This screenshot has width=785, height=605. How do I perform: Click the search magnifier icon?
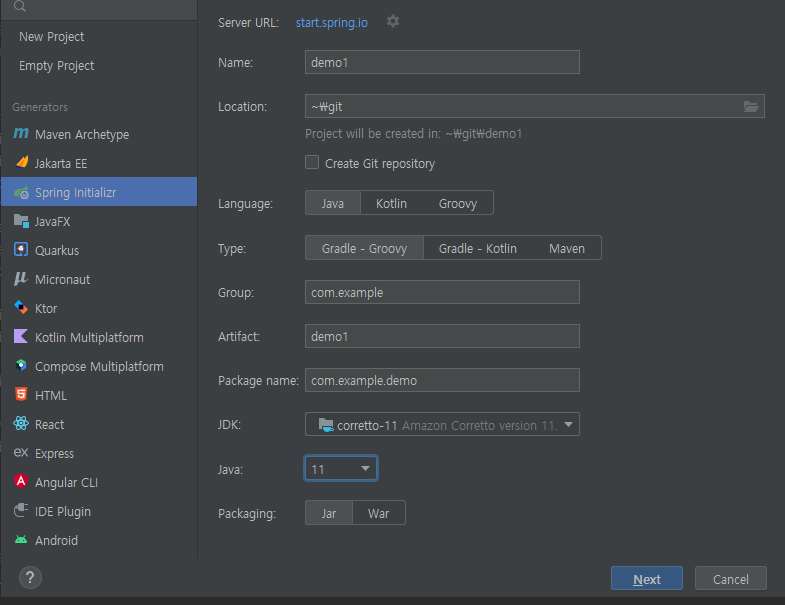20,6
